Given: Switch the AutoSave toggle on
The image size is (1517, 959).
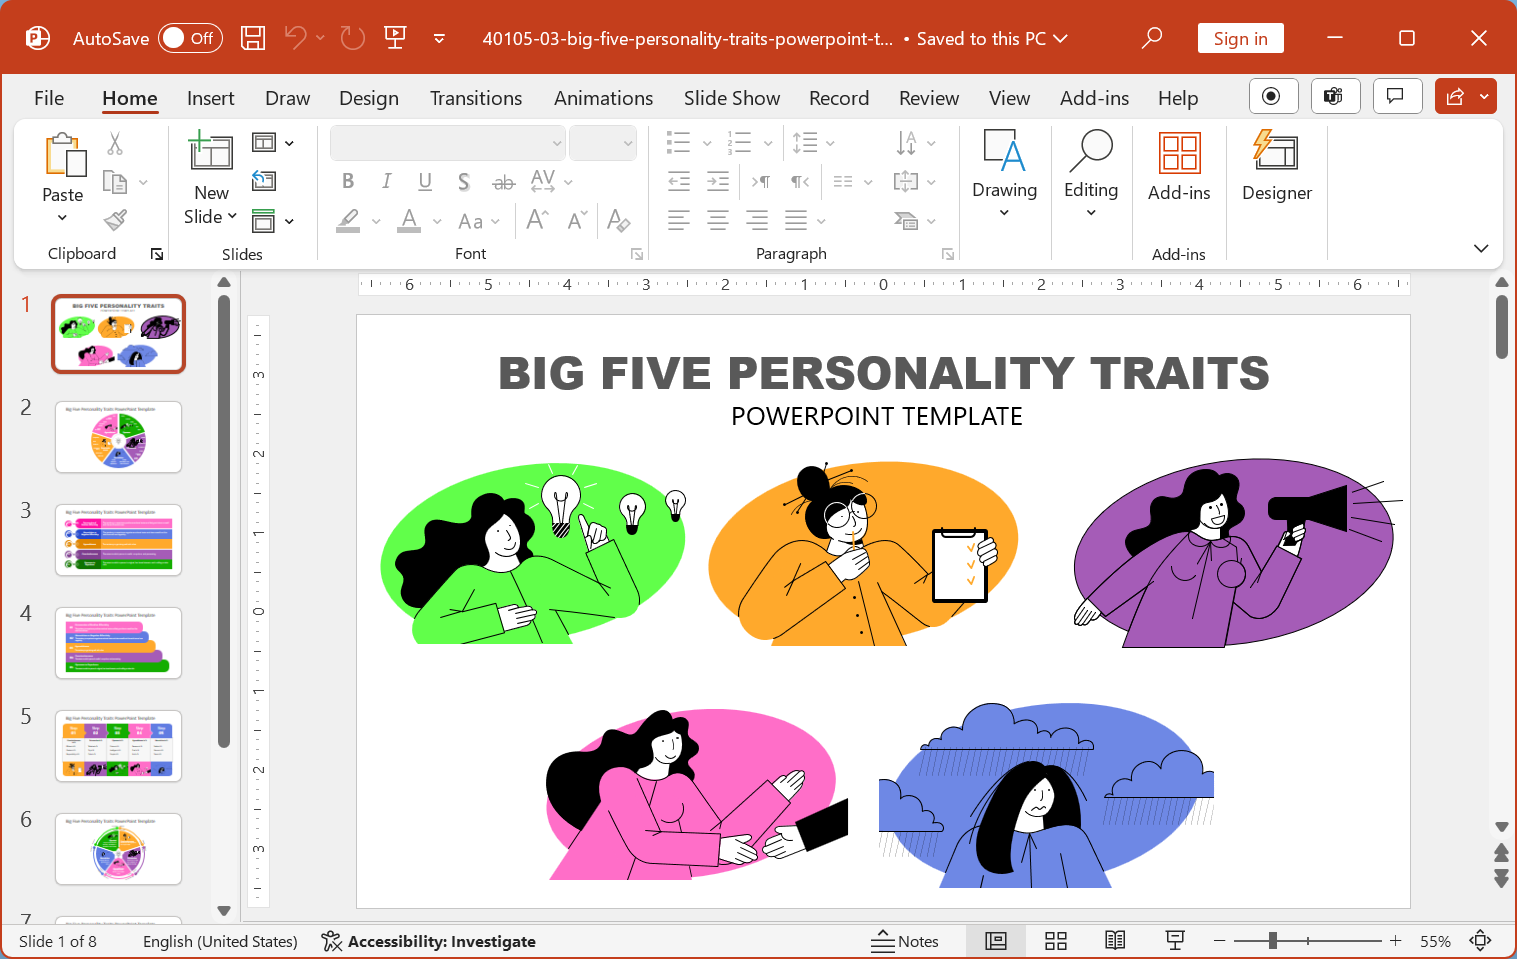Looking at the screenshot, I should pyautogui.click(x=190, y=38).
